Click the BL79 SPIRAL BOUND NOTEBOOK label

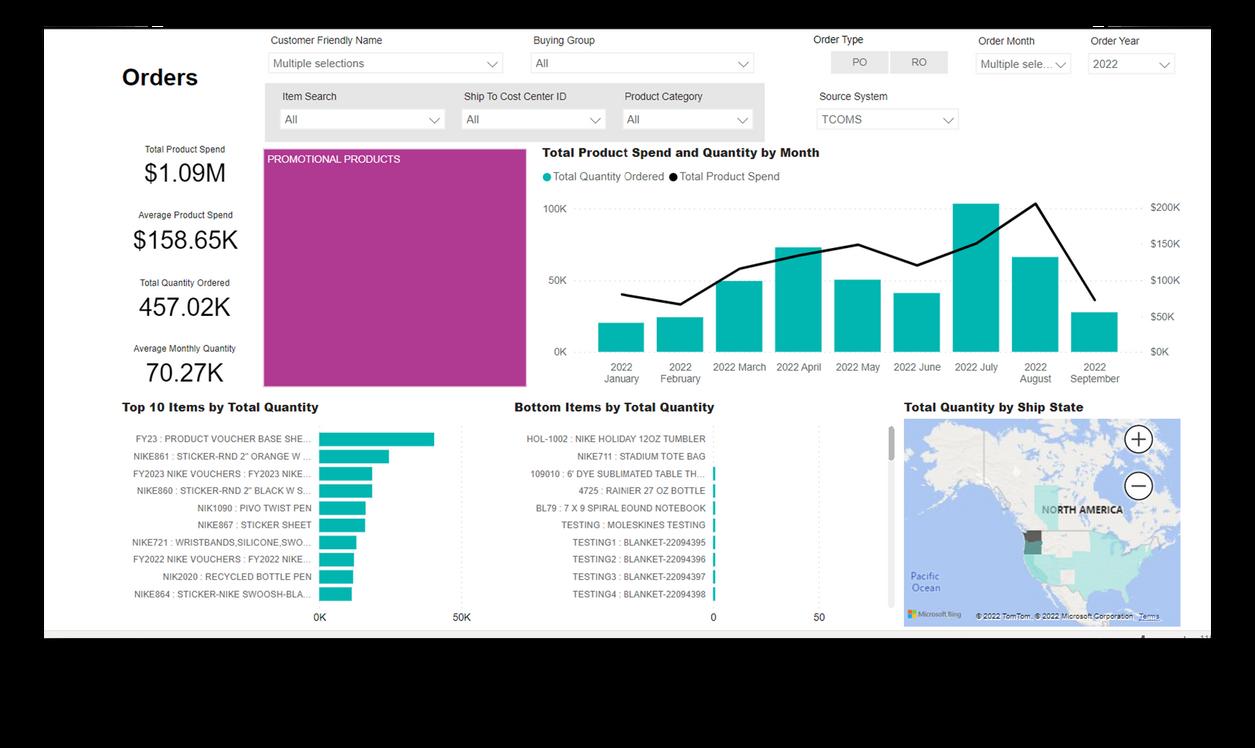620,508
